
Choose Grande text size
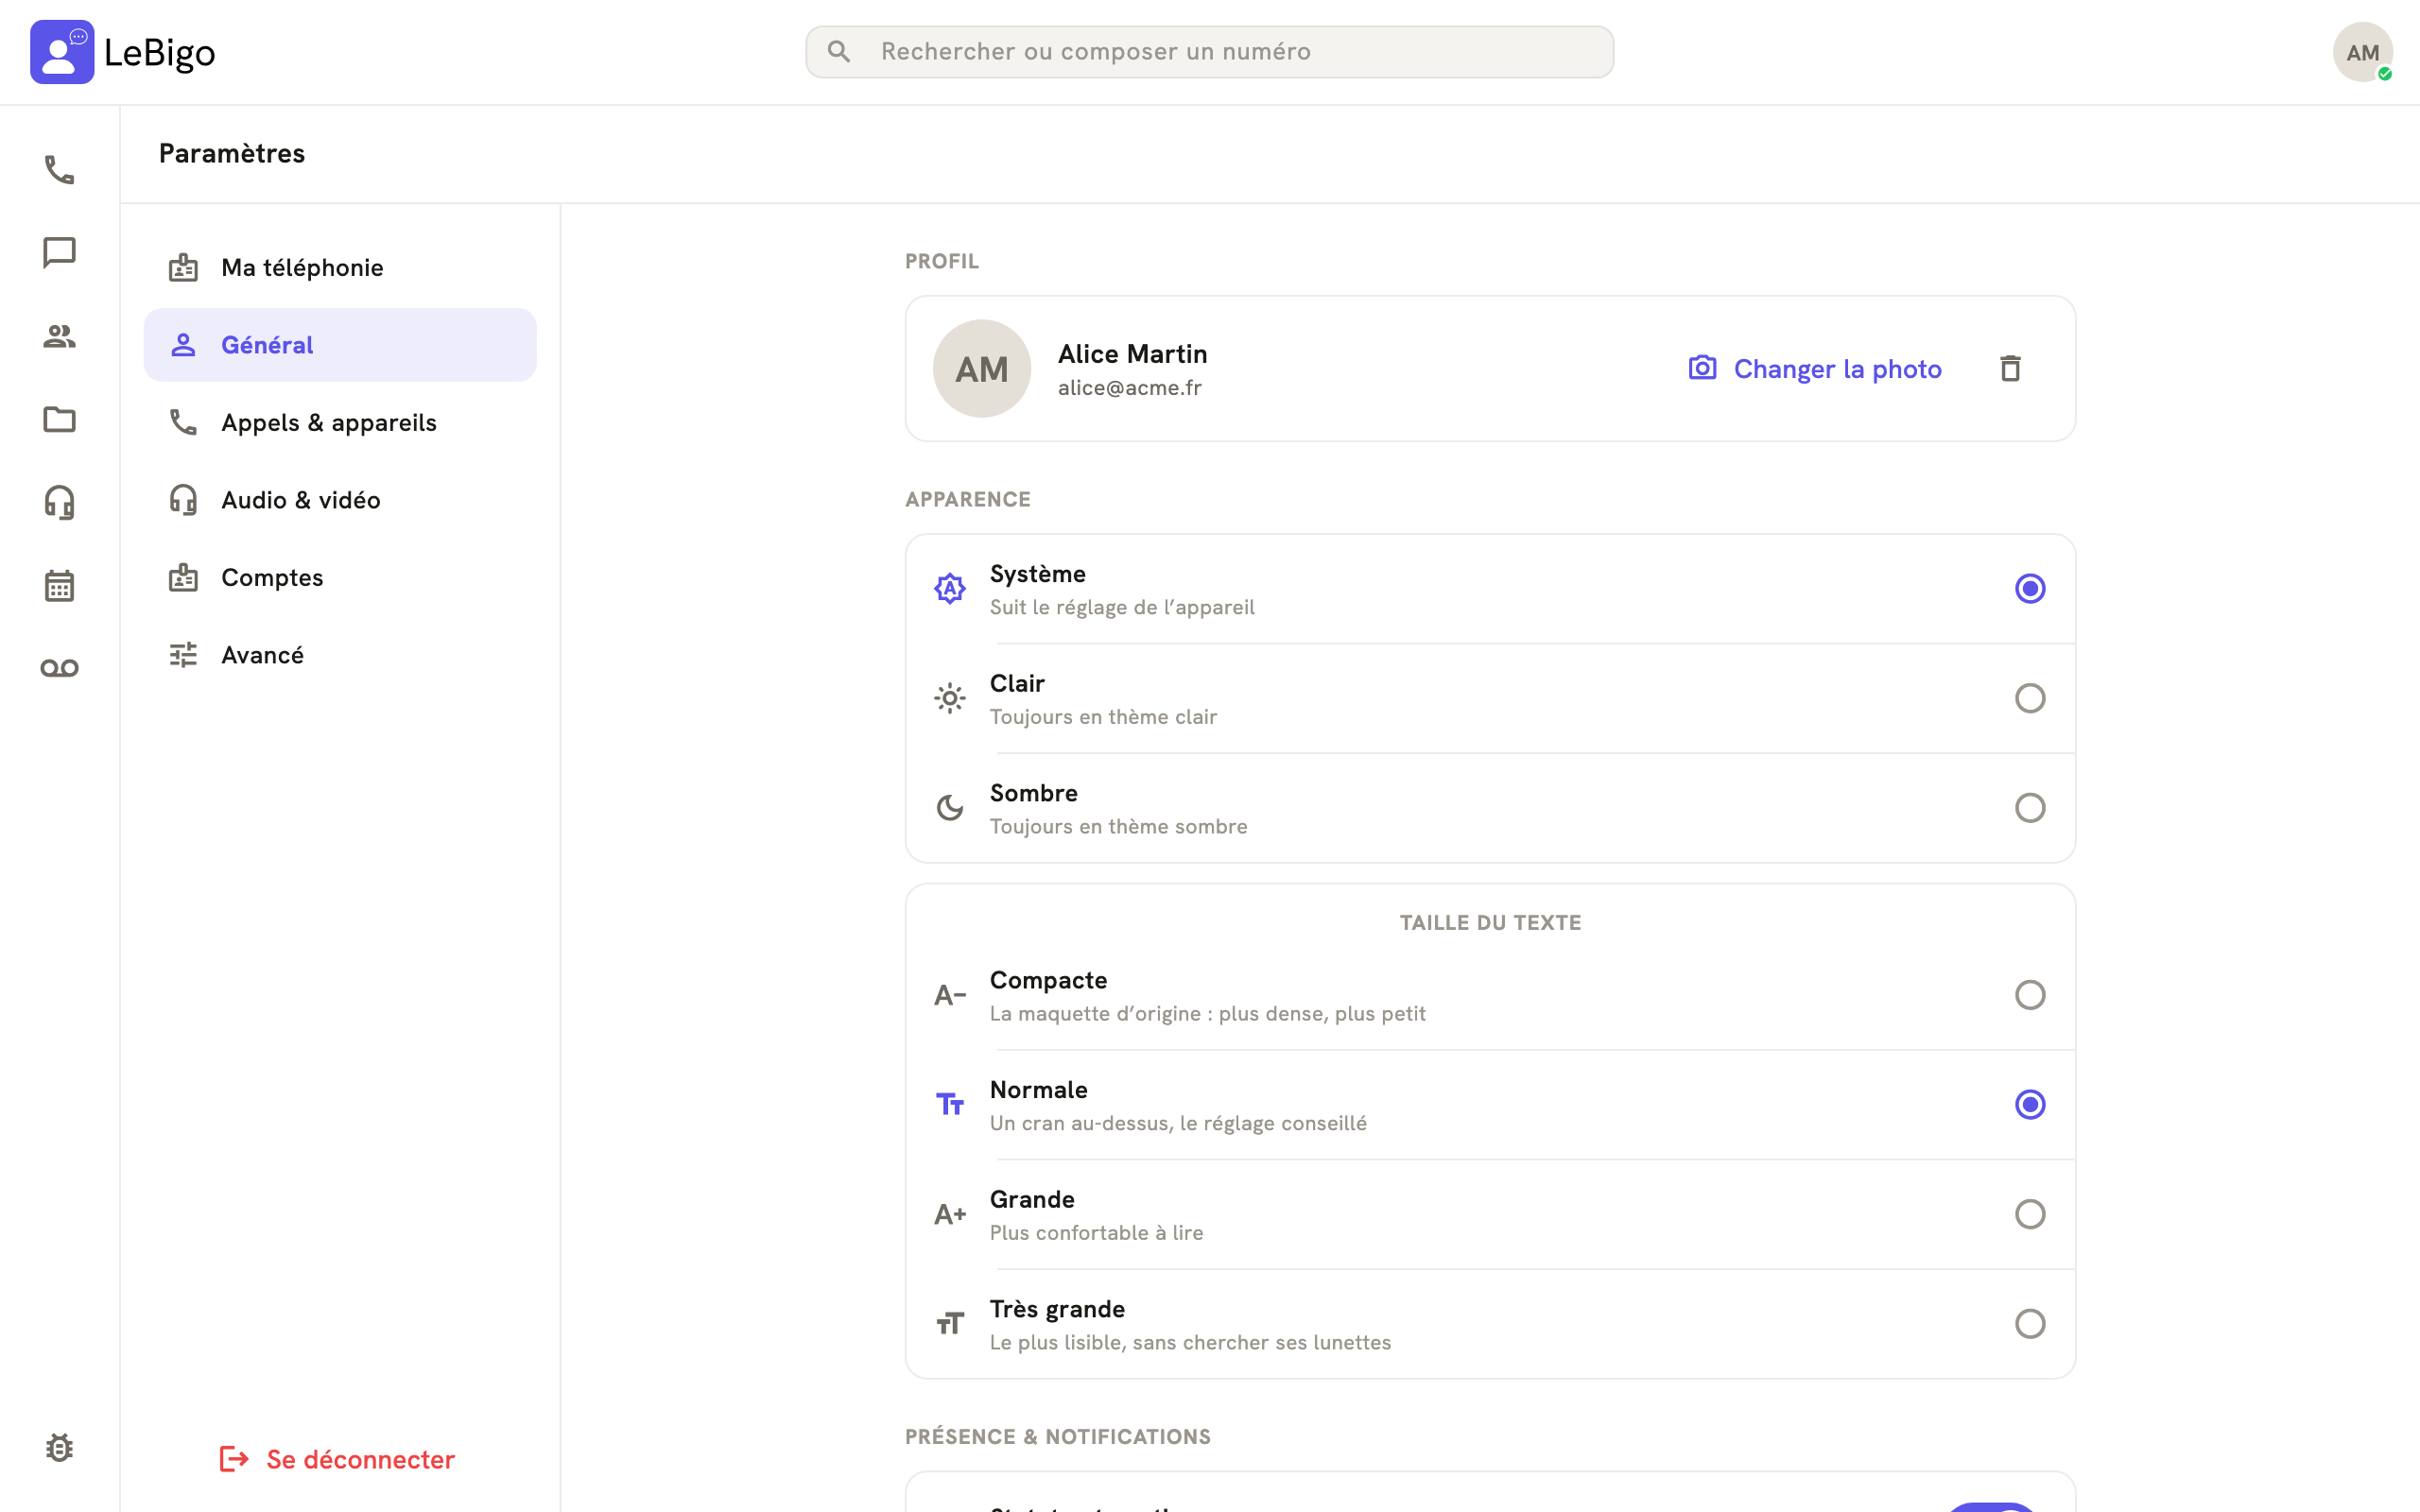pos(1490,1214)
